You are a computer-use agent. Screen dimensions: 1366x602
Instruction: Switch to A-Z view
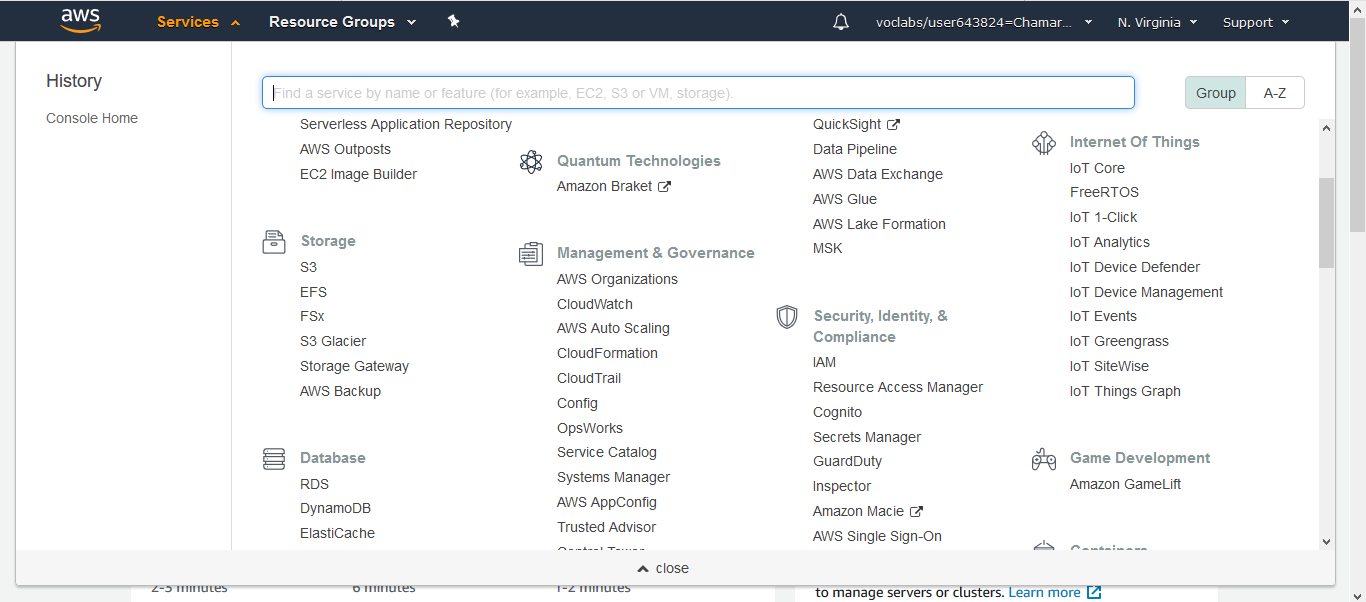(x=1275, y=92)
